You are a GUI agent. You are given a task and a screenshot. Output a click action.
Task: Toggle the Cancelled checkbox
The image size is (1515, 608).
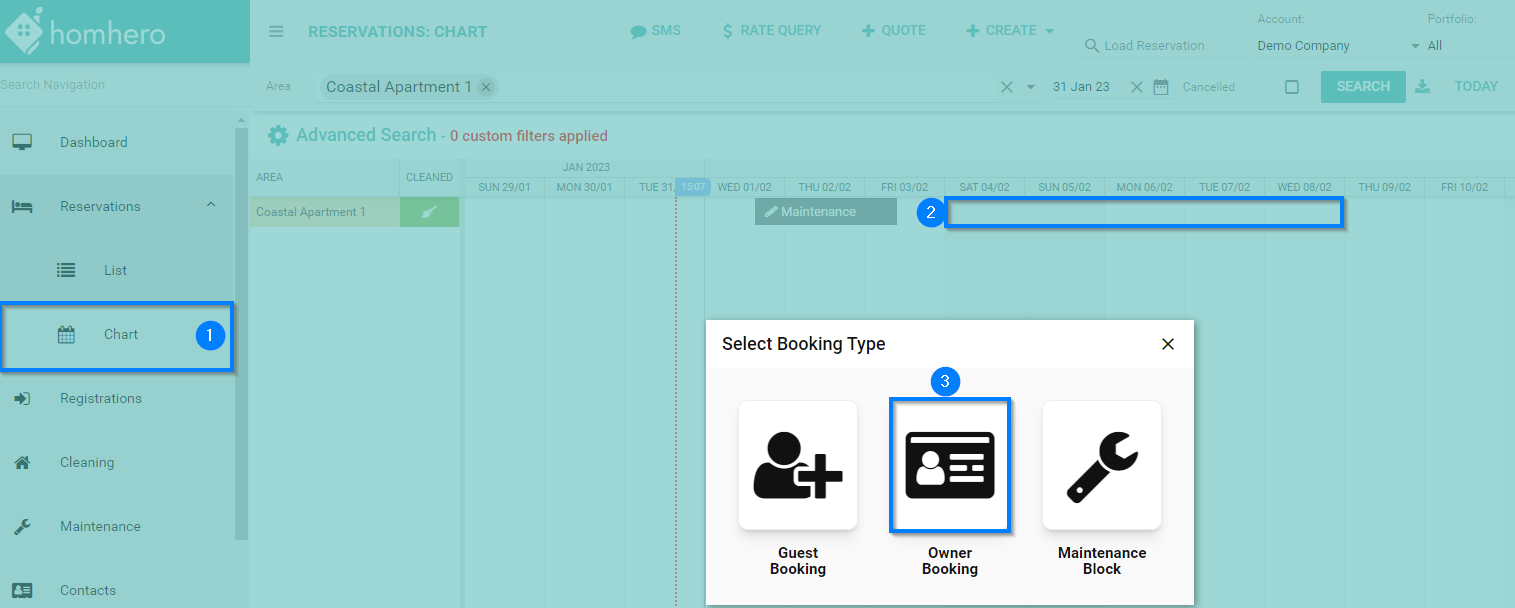coord(1291,87)
